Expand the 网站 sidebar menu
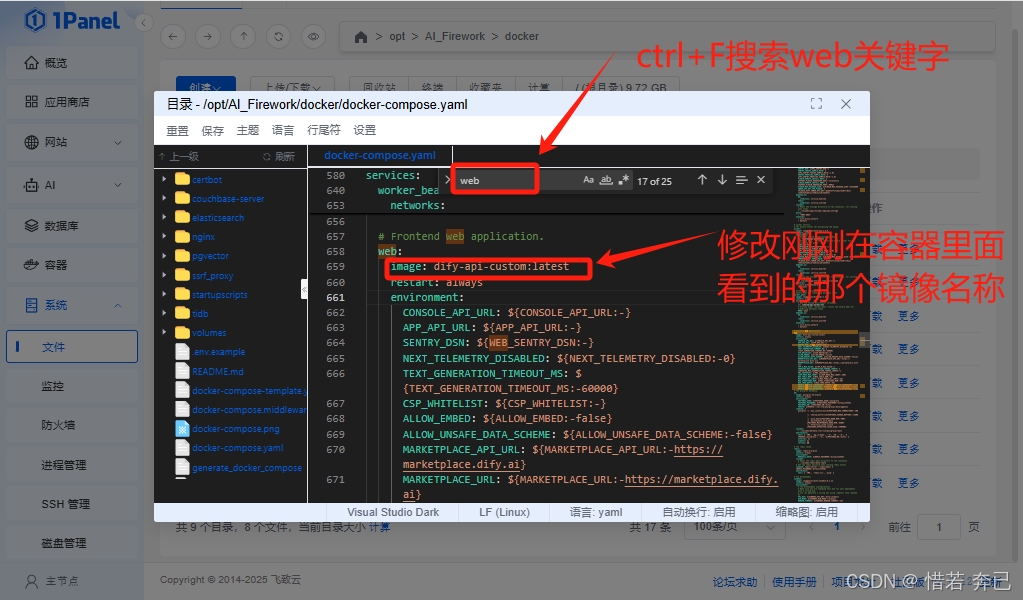The height and width of the screenshot is (600, 1023). click(x=72, y=142)
